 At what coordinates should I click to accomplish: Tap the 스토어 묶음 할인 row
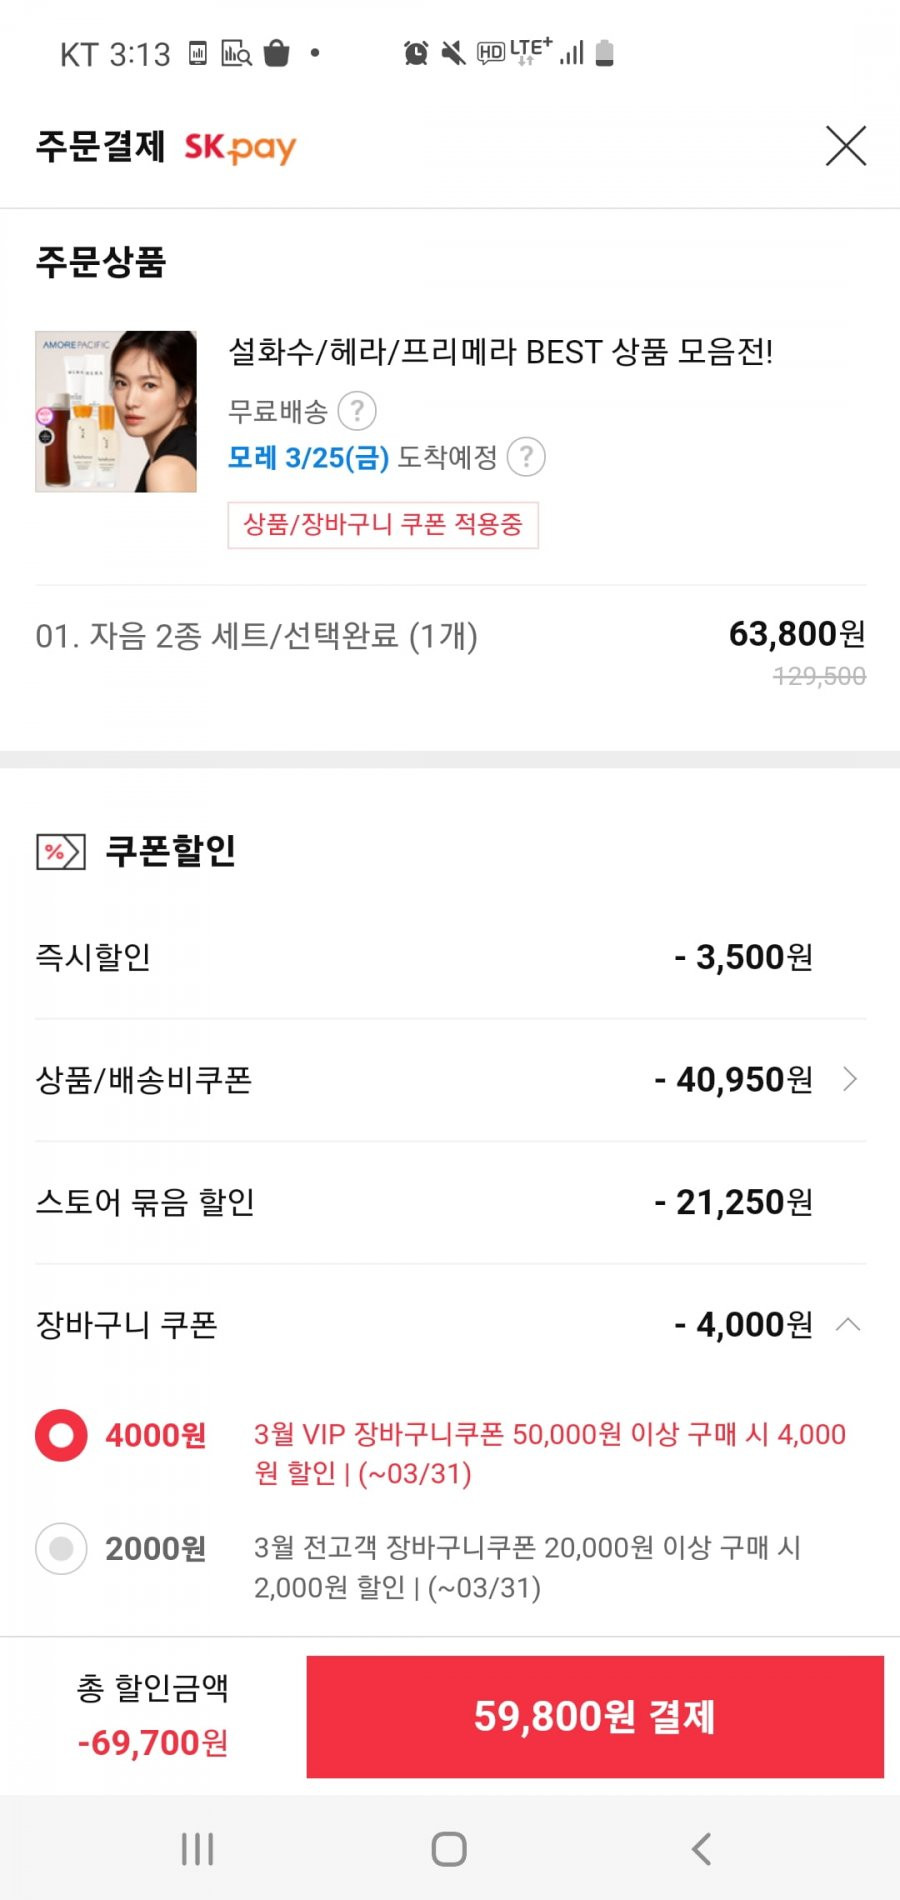point(450,1202)
